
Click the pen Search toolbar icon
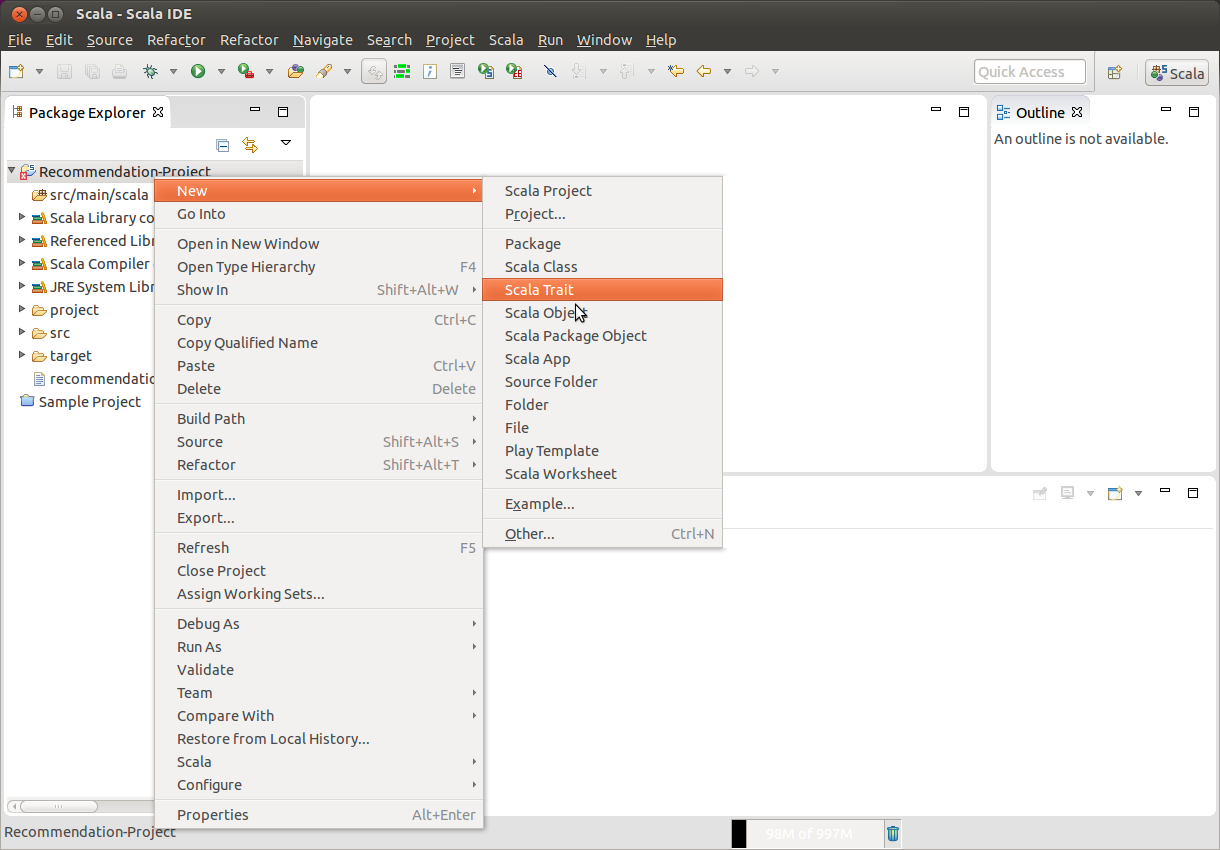(324, 71)
